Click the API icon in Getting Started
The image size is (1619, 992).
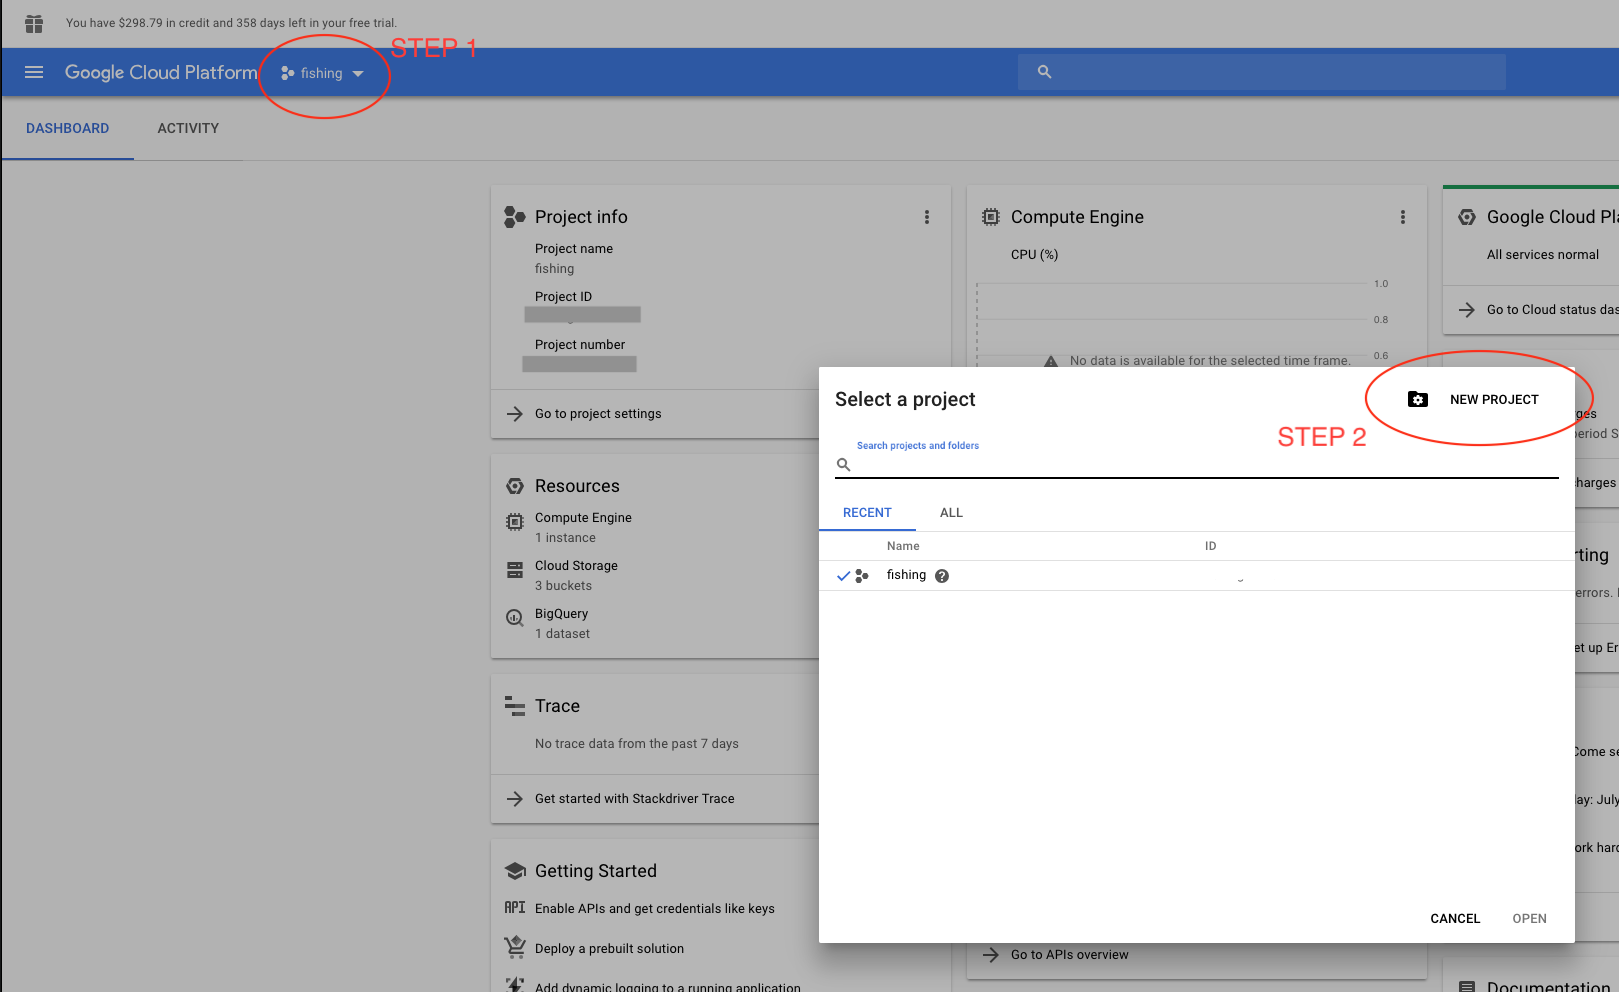[x=515, y=908]
